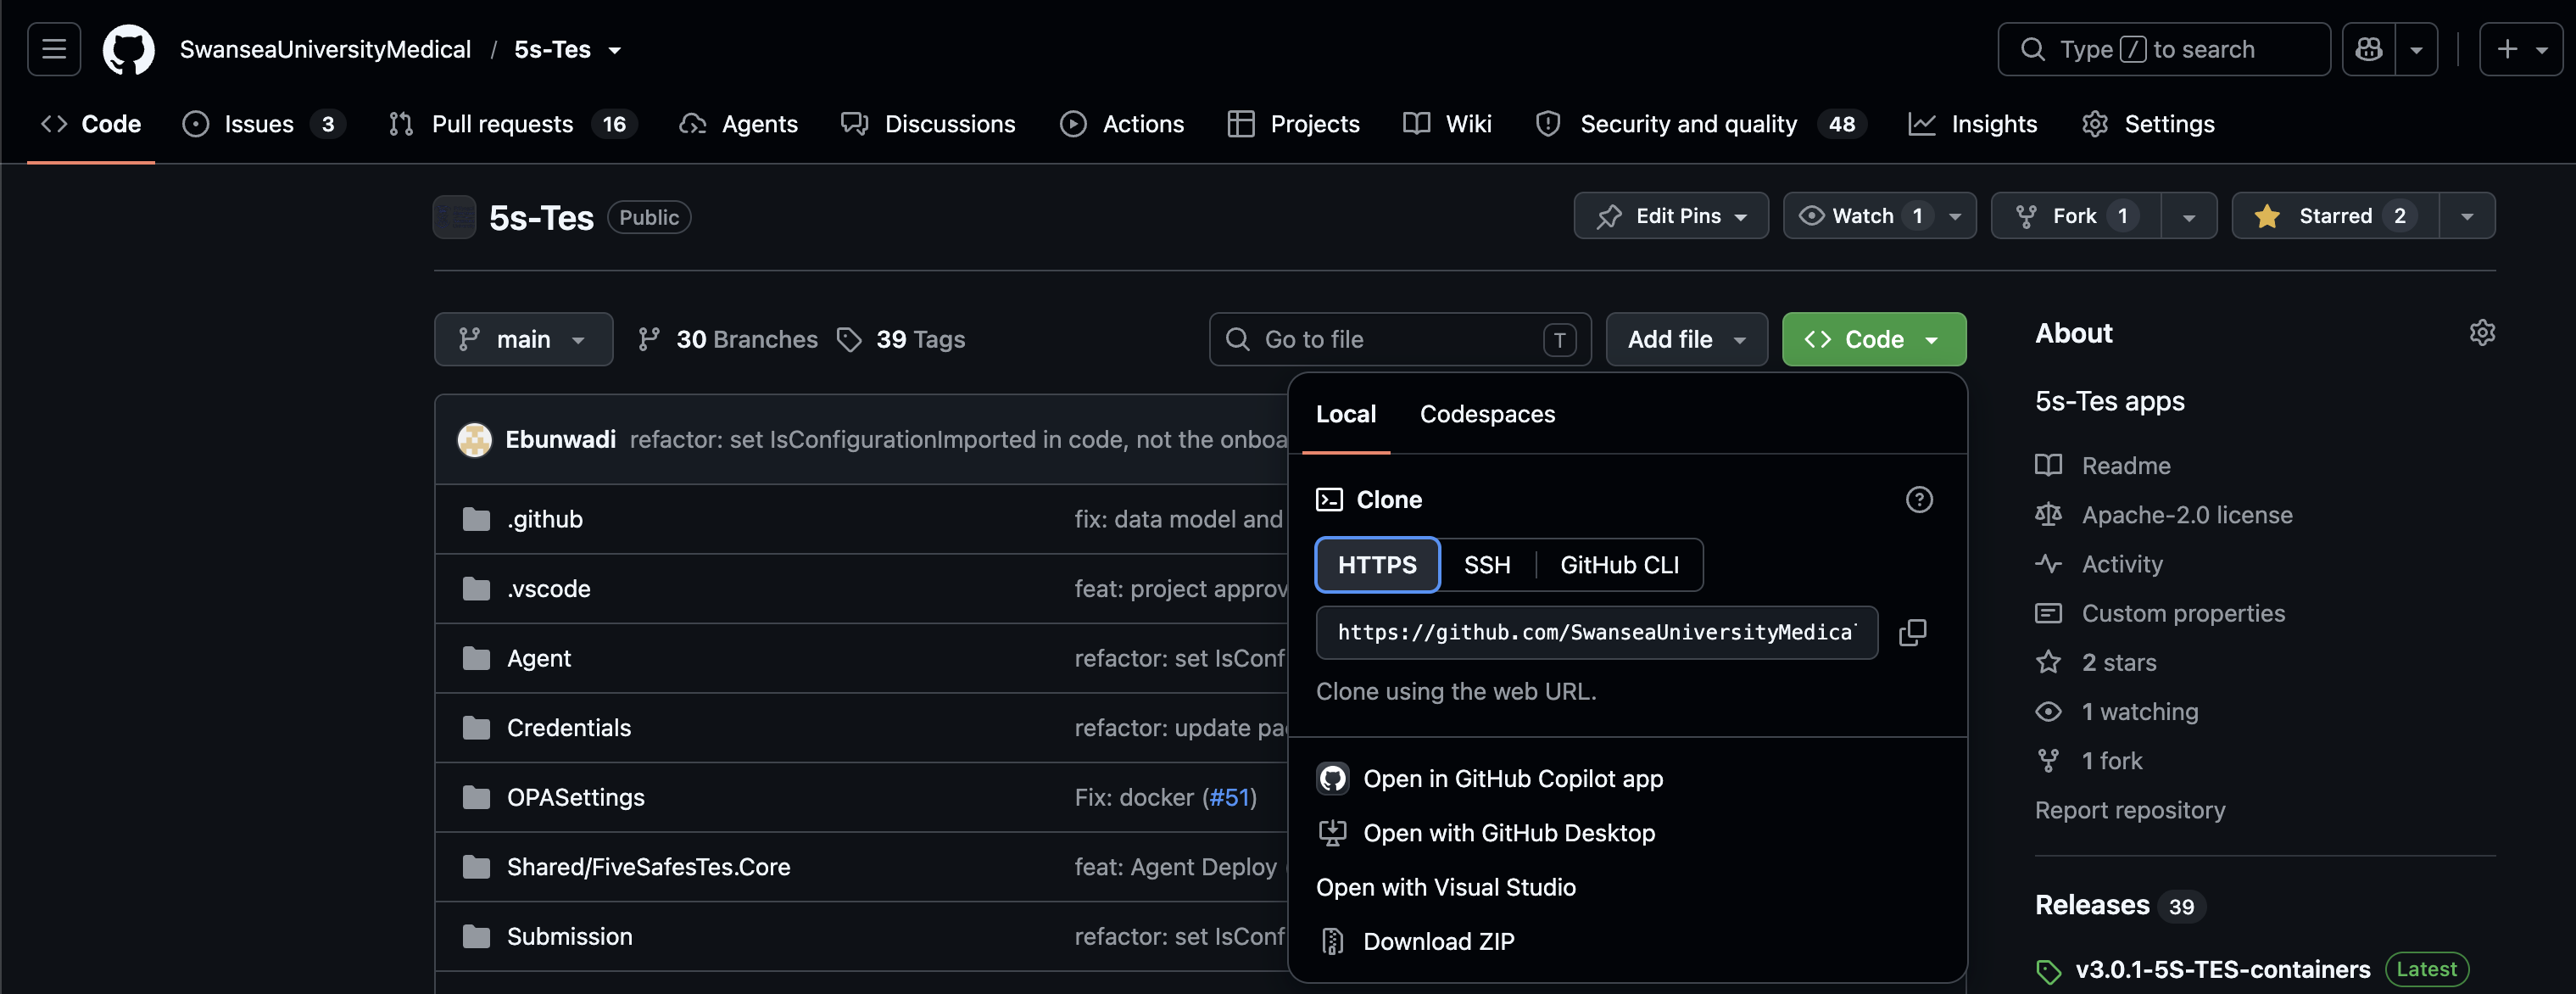
Task: Choose Open in GitHub Copilot app
Action: pos(1489,779)
